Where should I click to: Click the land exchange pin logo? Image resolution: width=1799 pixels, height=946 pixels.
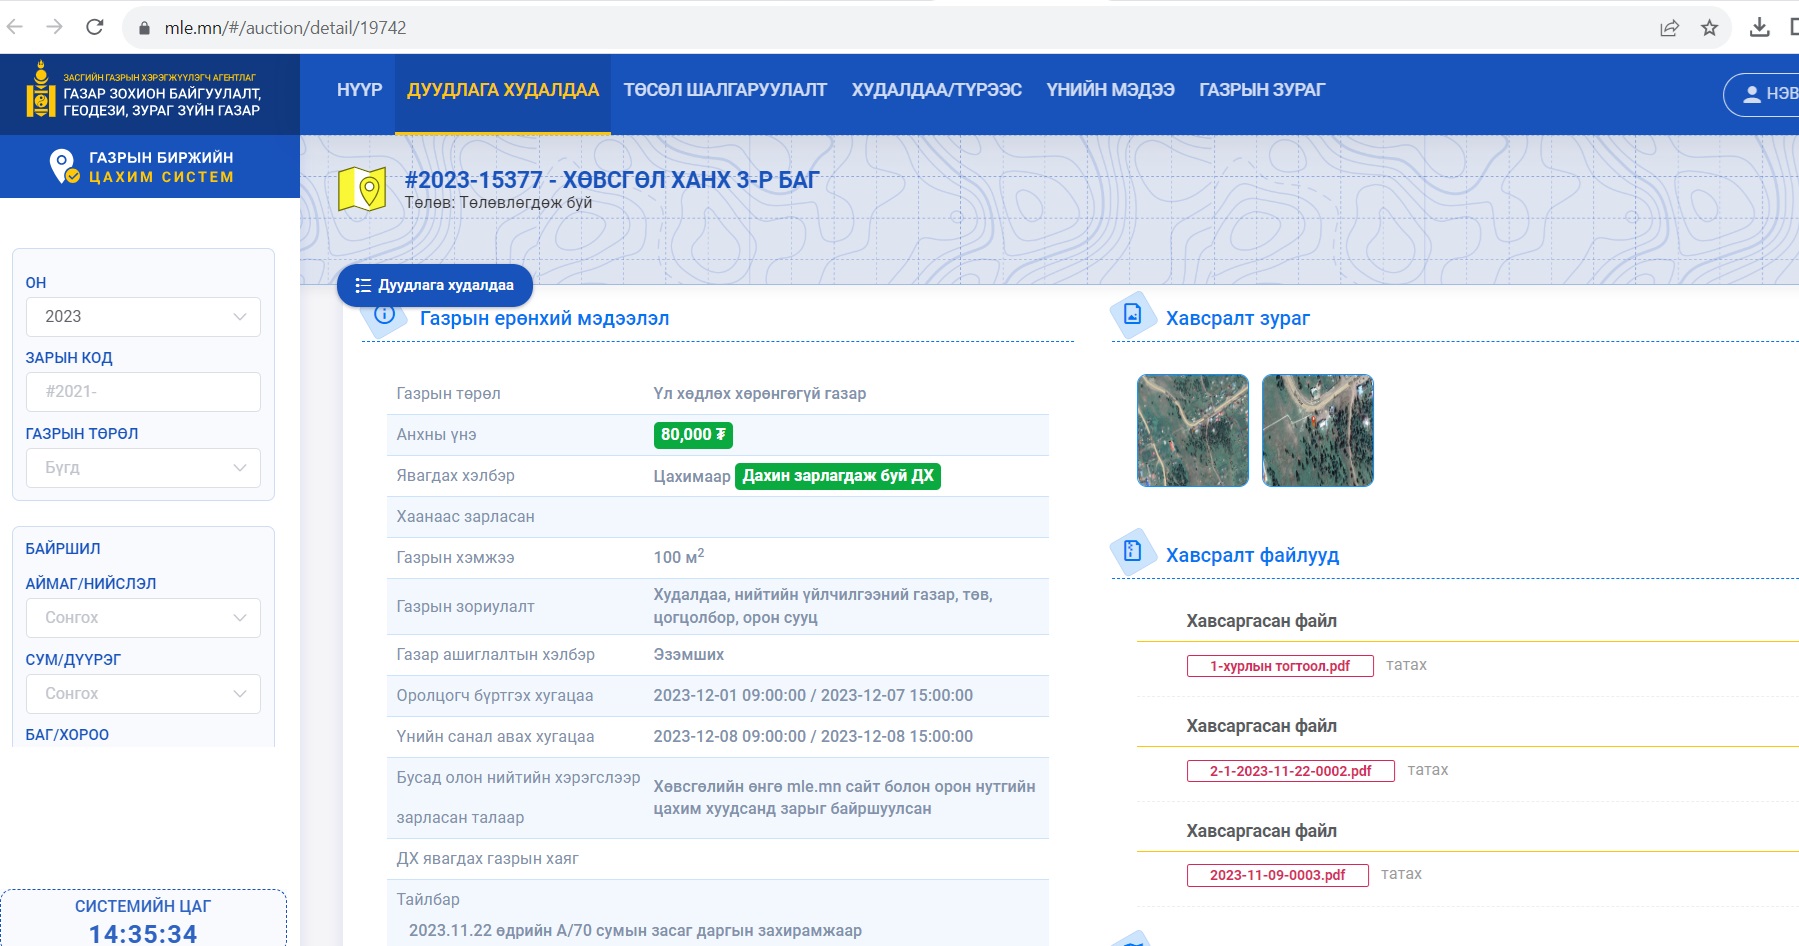coord(64,166)
